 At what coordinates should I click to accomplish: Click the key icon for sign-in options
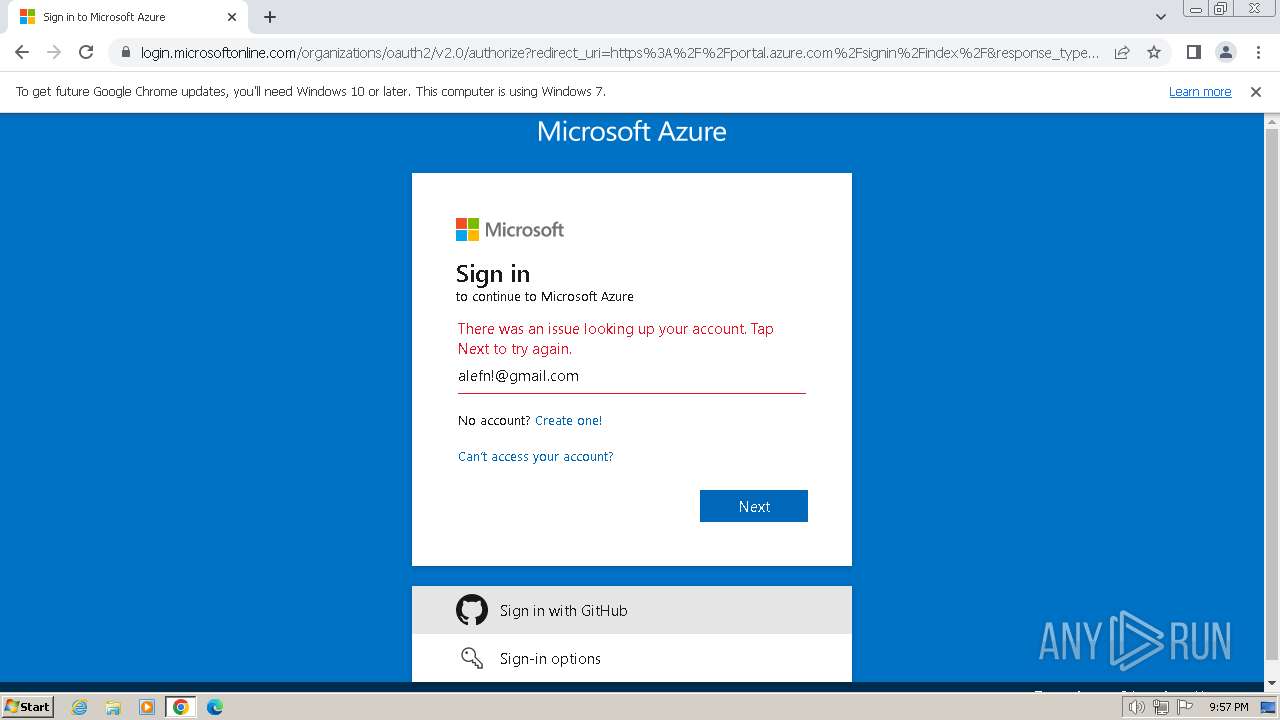[472, 658]
